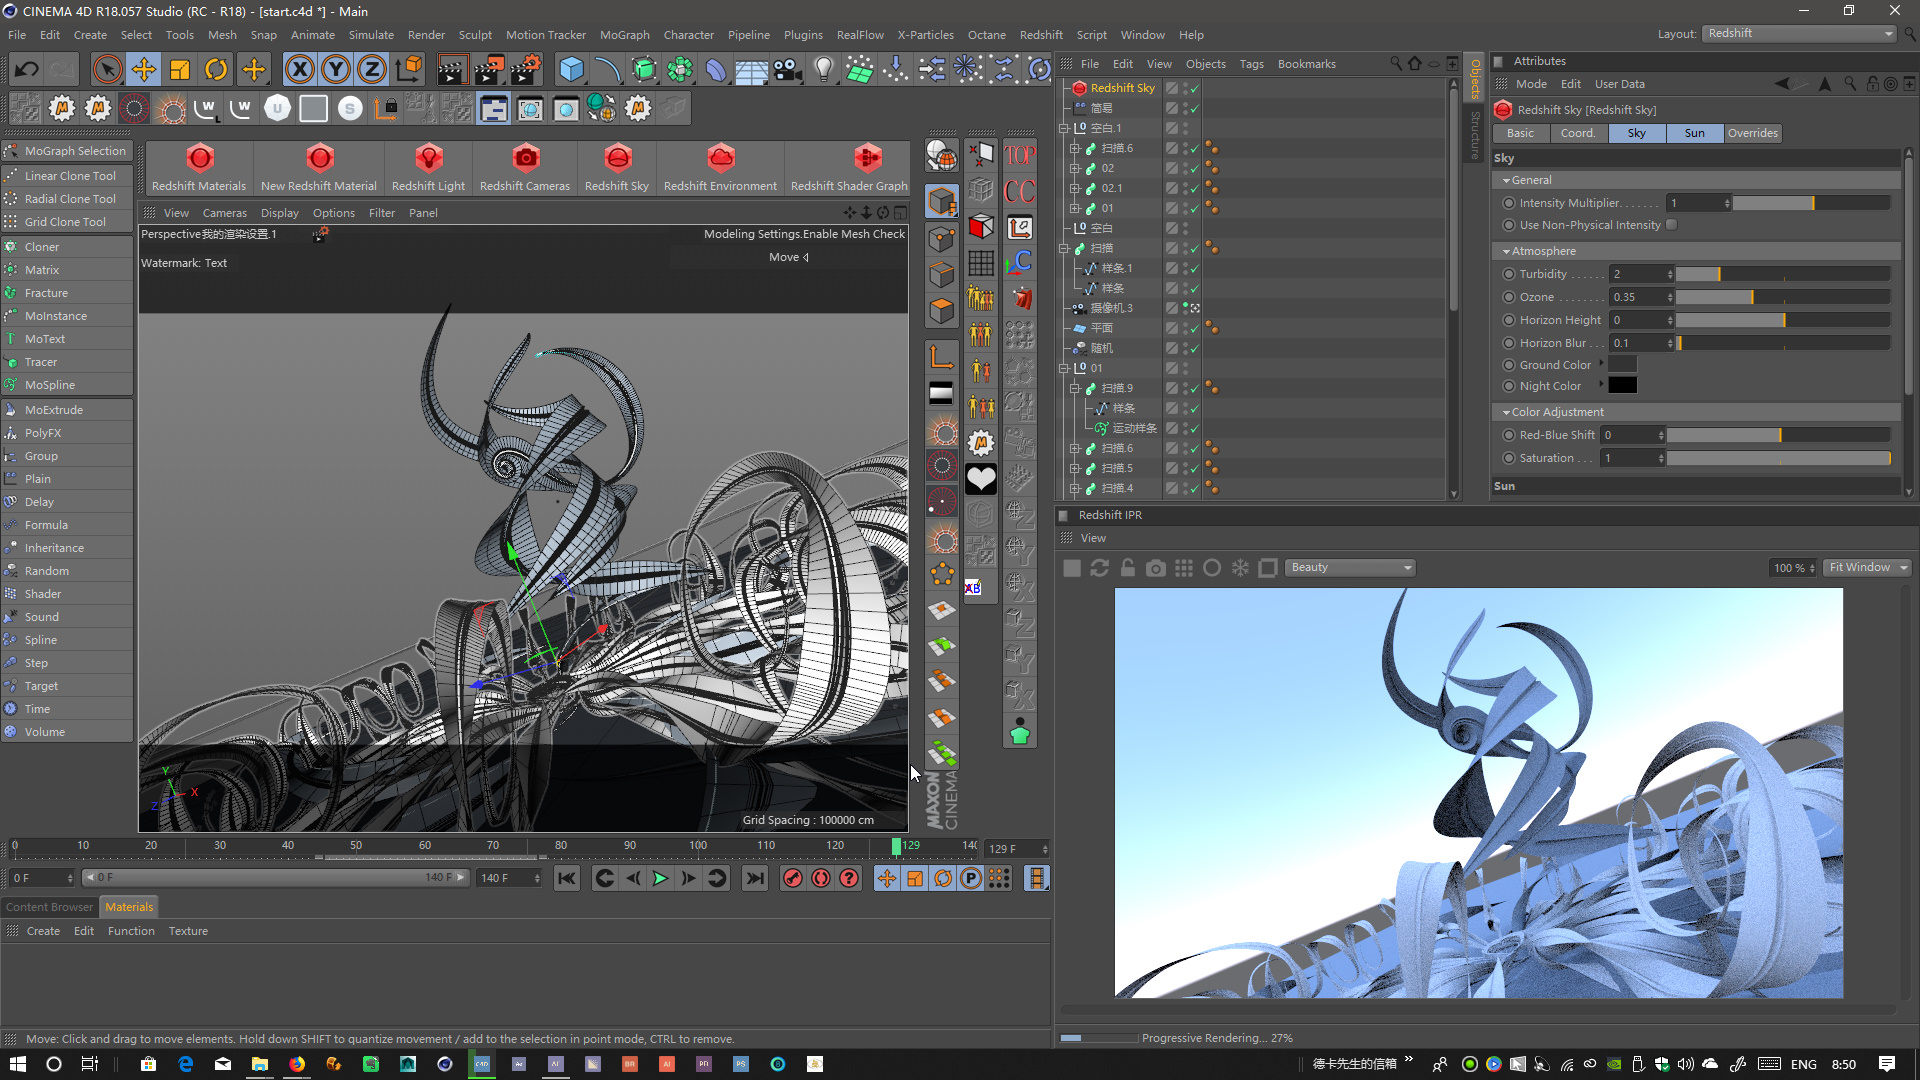This screenshot has width=1920, height=1080.
Task: Click the Camera object icon in toolbar
Action: click(x=788, y=69)
